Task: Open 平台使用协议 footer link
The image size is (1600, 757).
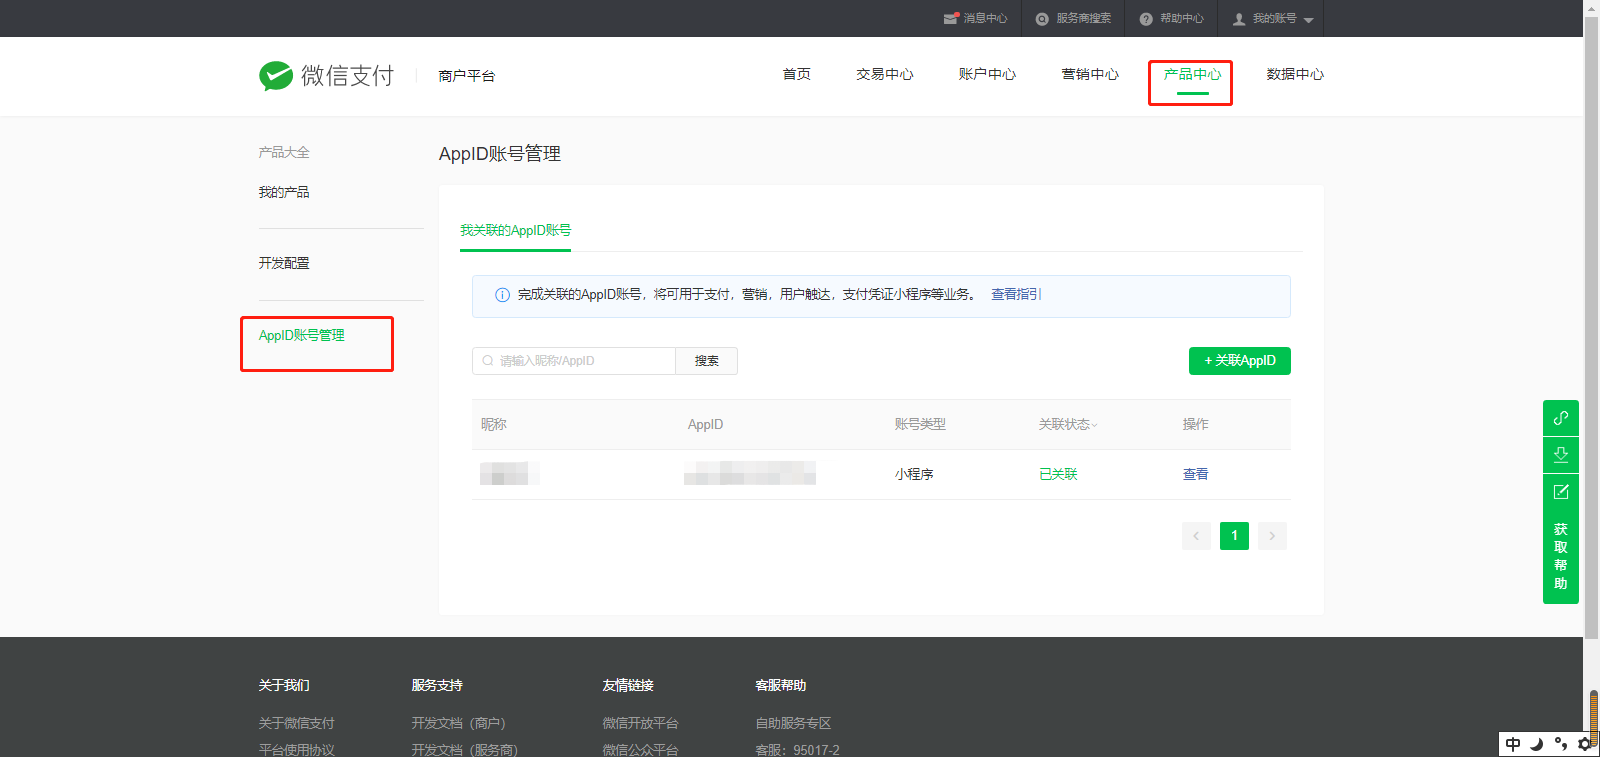Action: coord(296,750)
